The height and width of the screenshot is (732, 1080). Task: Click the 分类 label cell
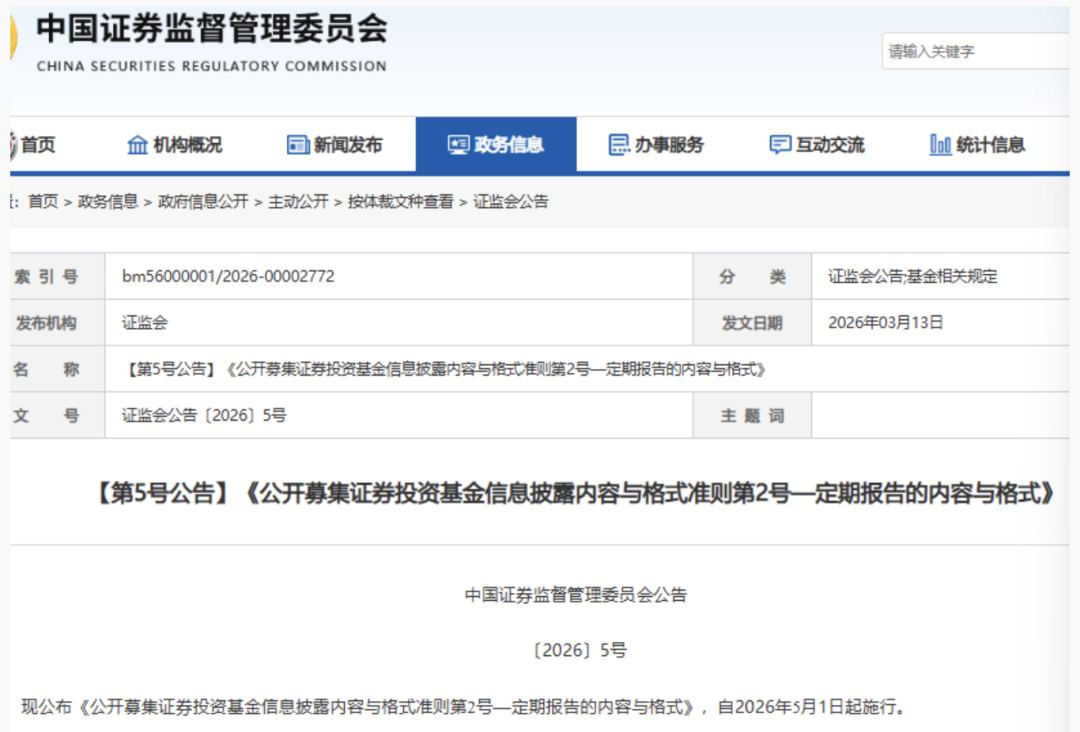pyautogui.click(x=752, y=276)
